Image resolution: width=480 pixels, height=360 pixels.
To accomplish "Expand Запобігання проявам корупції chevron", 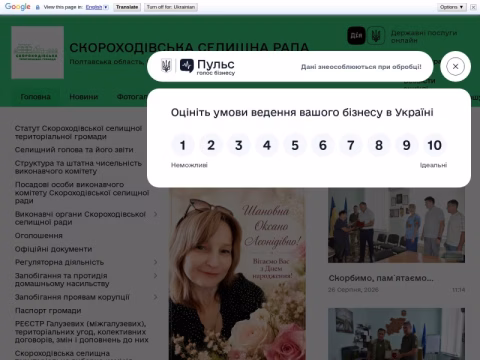I will pos(155,297).
